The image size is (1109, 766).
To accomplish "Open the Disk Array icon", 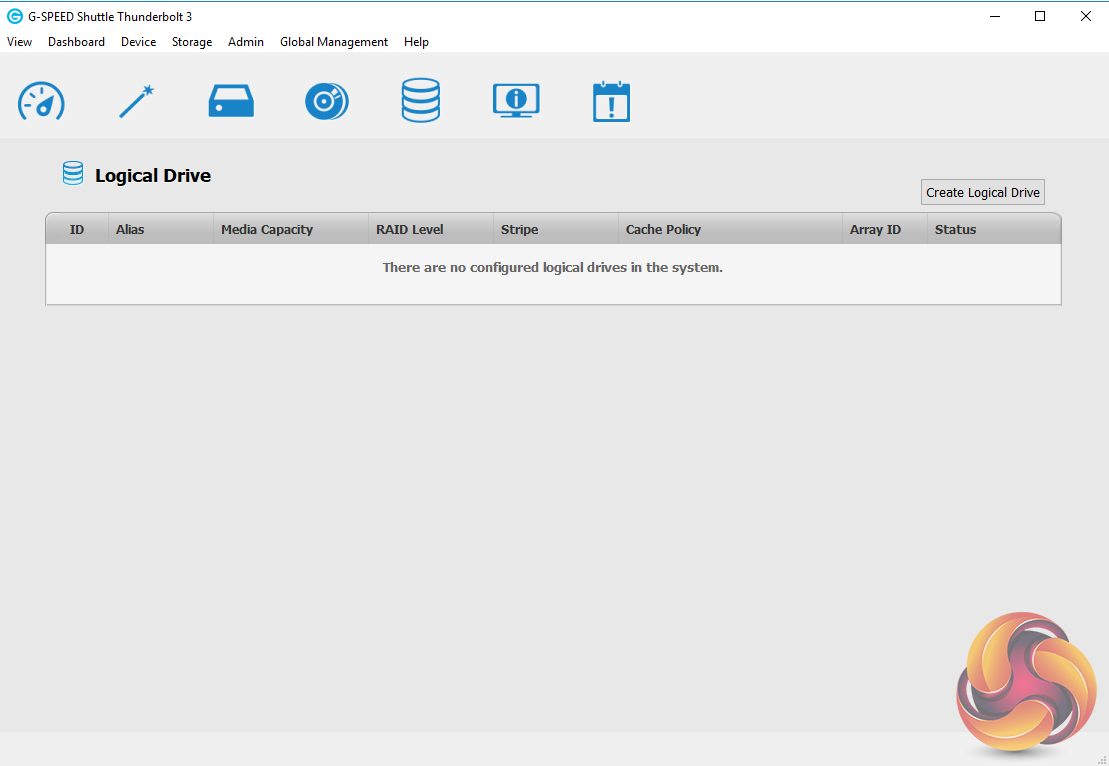I will 327,101.
